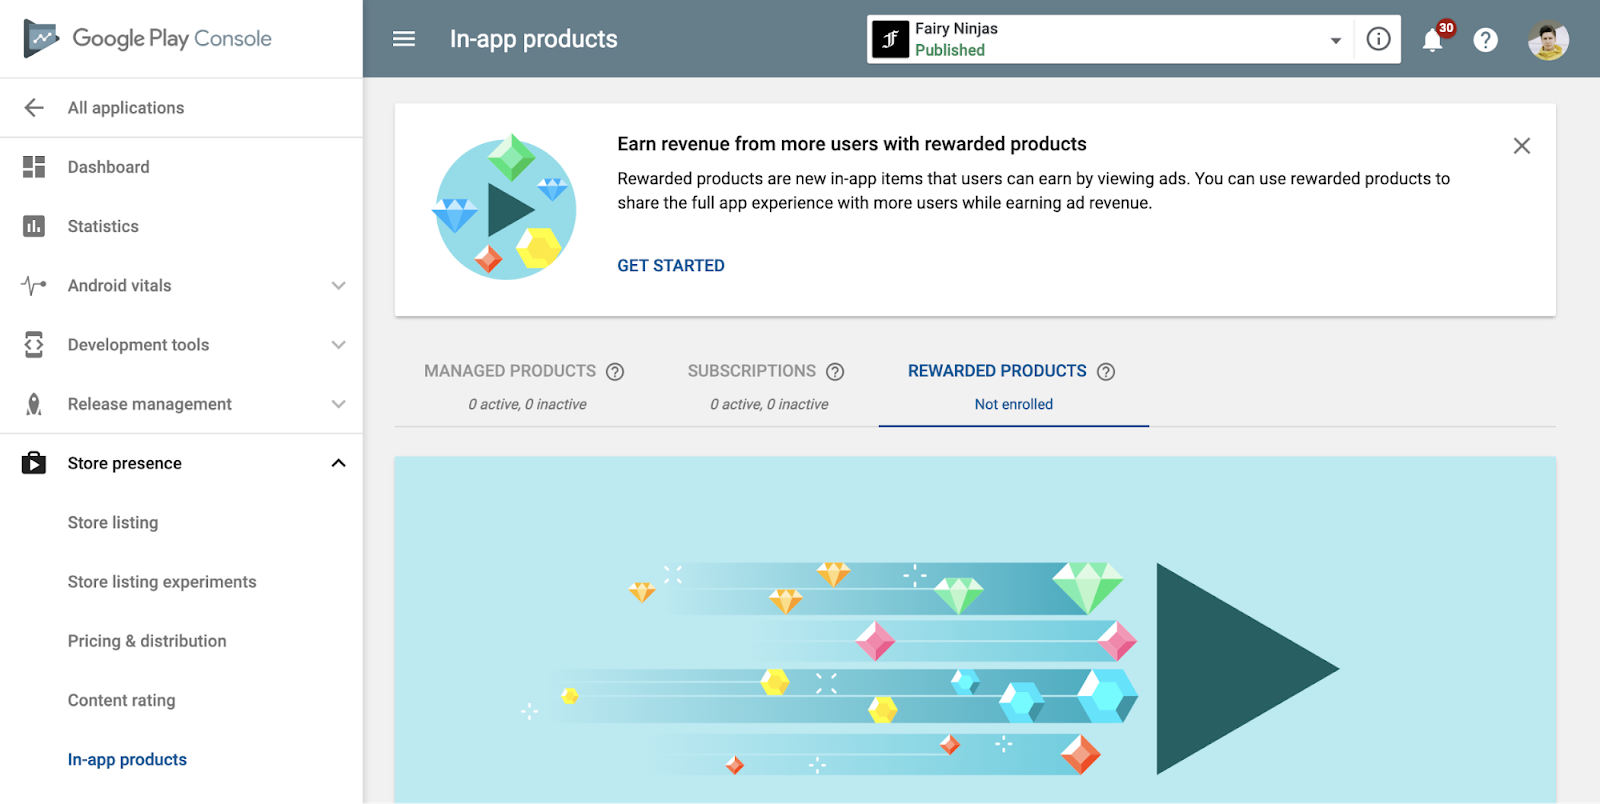Open the hamburger navigation menu
Image resolution: width=1600 pixels, height=804 pixels.
[403, 38]
